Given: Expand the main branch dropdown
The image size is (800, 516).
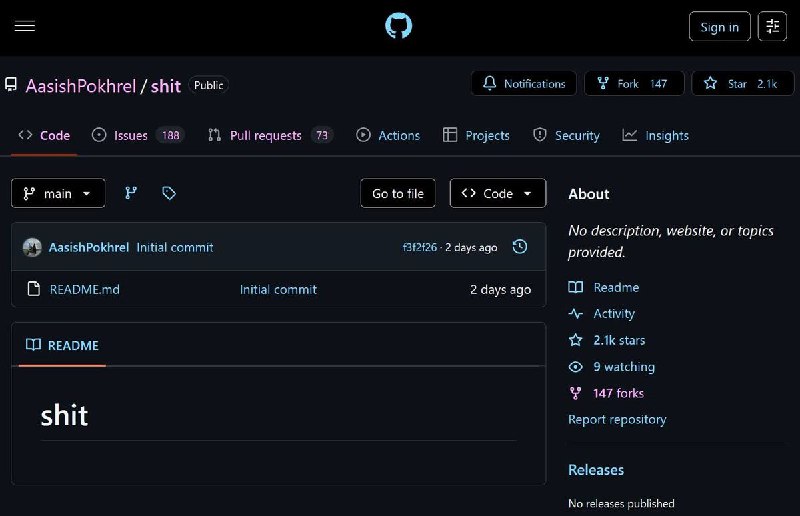Looking at the screenshot, I should point(58,193).
